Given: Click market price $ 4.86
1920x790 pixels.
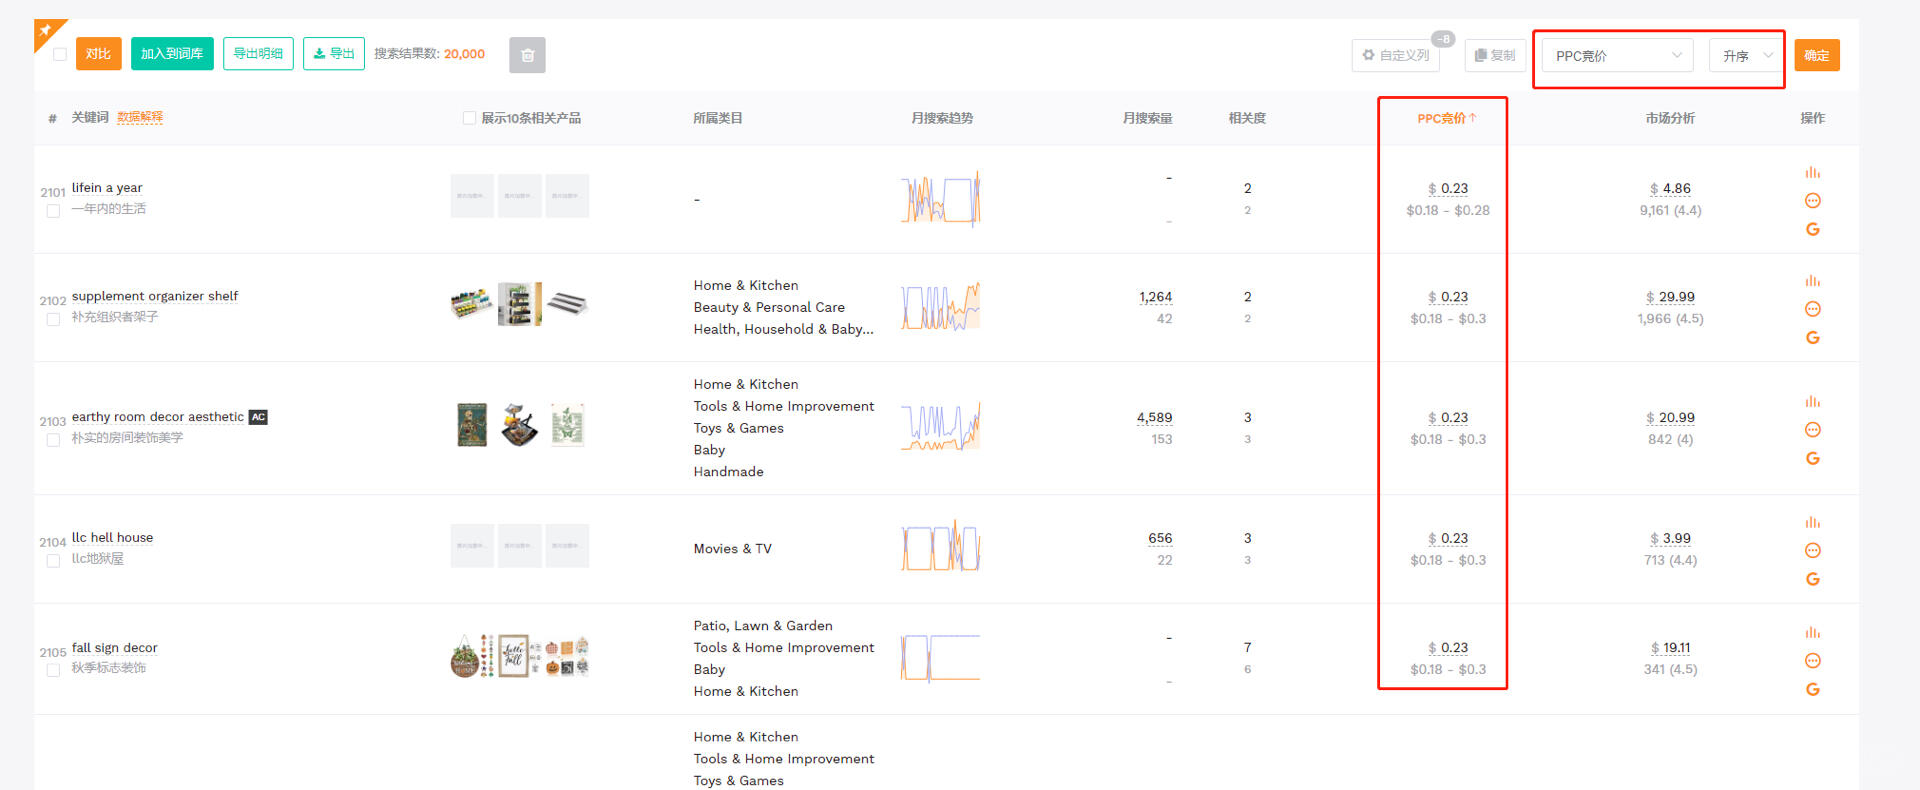Looking at the screenshot, I should point(1670,189).
